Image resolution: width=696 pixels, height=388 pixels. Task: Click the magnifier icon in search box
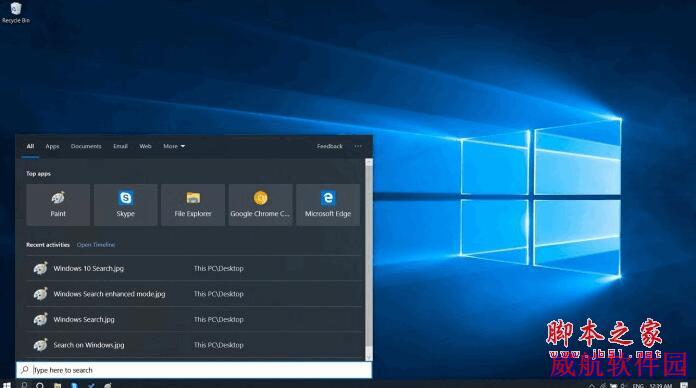pyautogui.click(x=25, y=370)
